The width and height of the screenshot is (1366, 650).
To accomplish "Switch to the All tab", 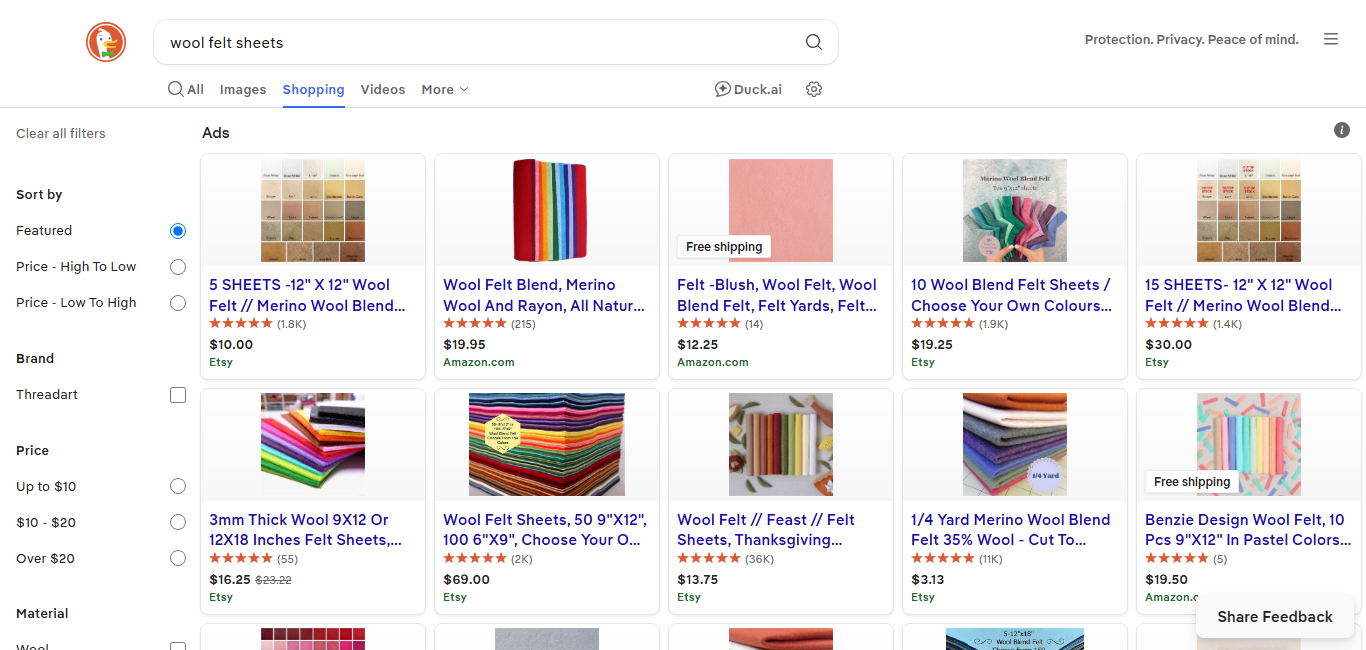I will point(186,89).
